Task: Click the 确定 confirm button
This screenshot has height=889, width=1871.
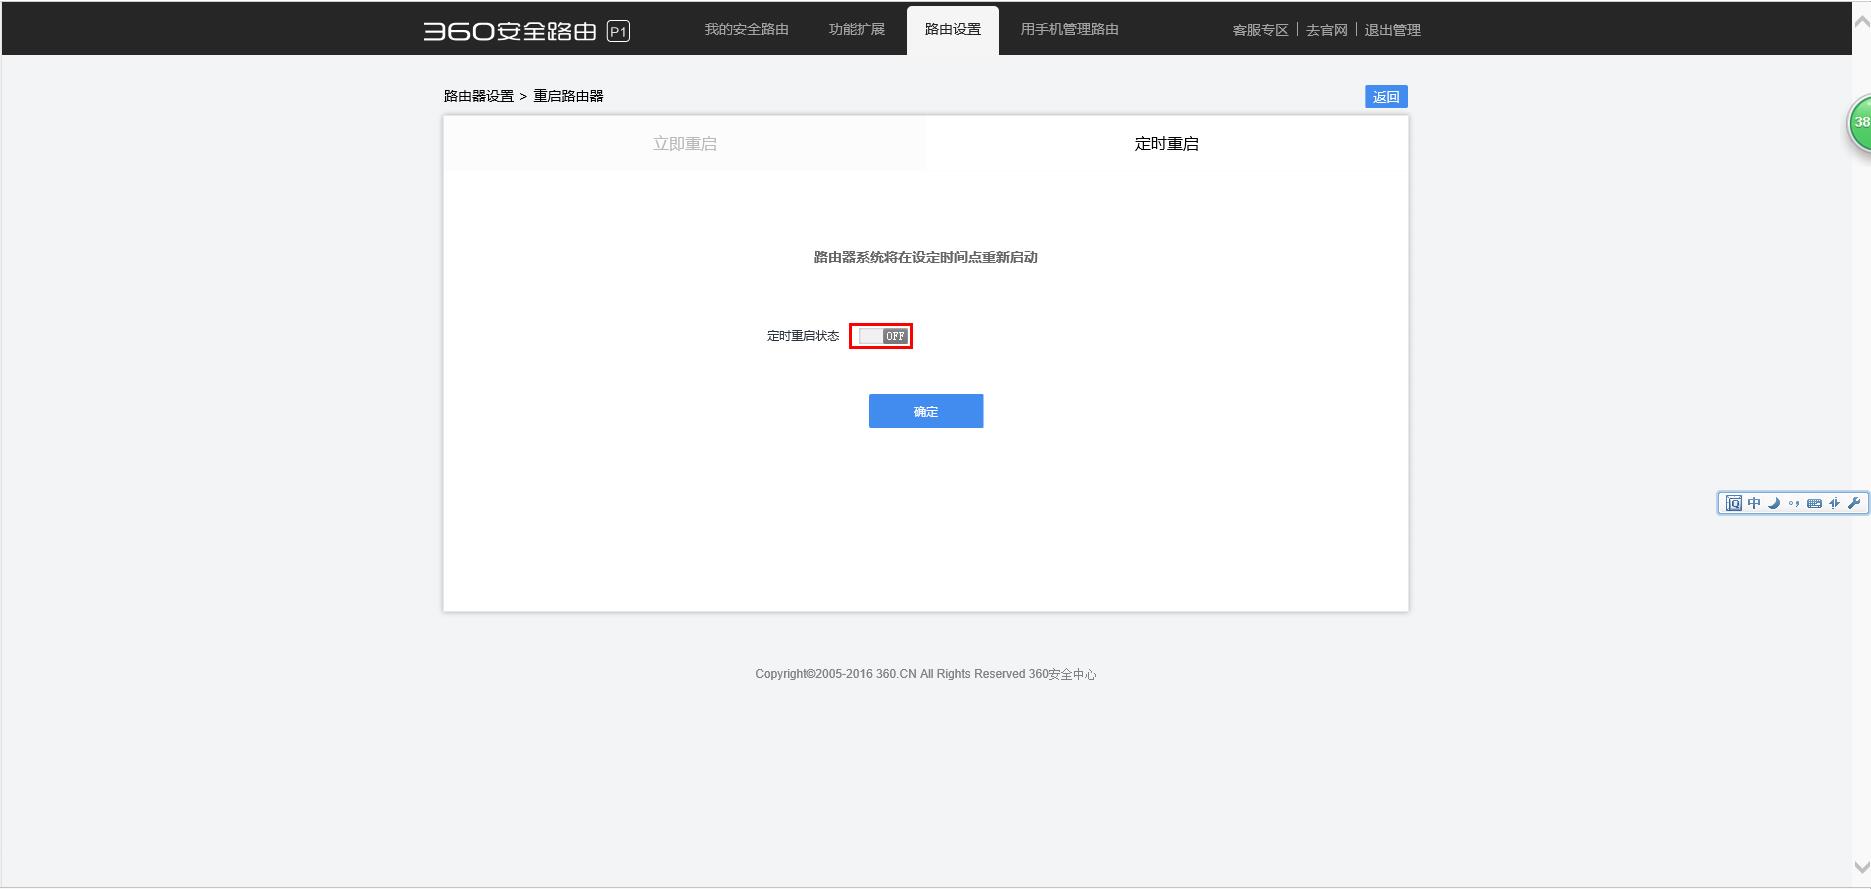Action: click(926, 411)
